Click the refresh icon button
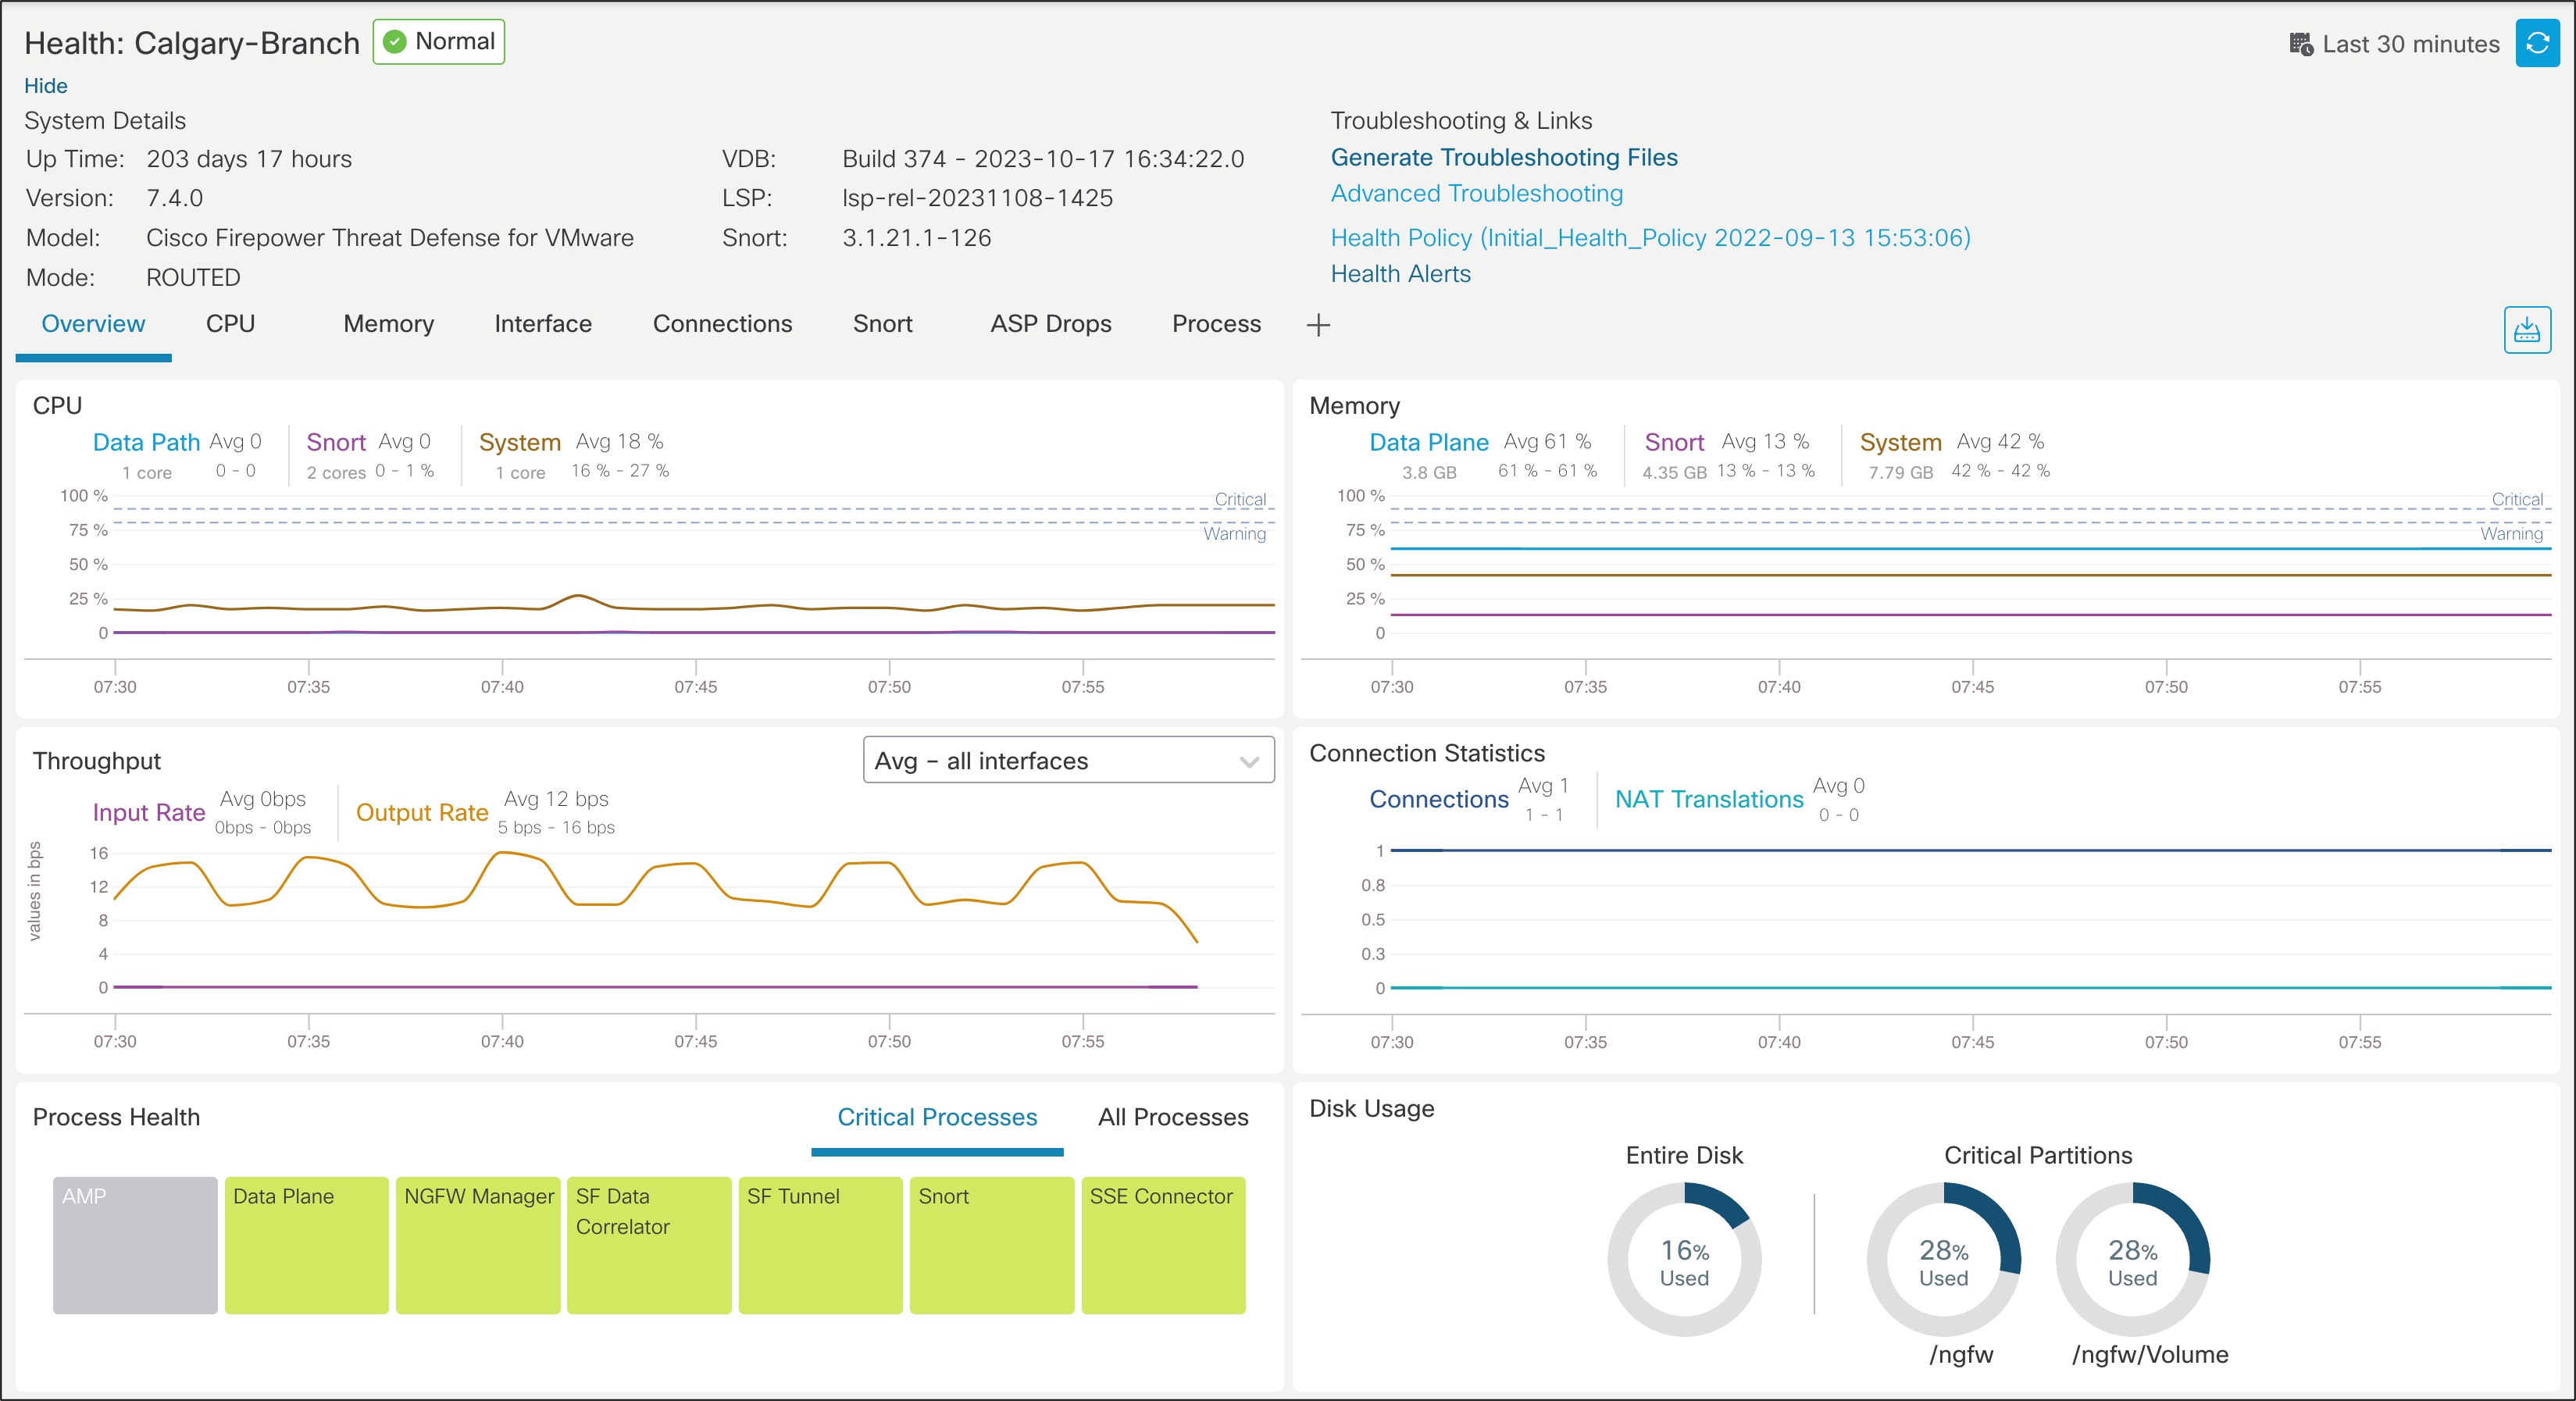Image resolution: width=2576 pixels, height=1401 pixels. point(2536,44)
